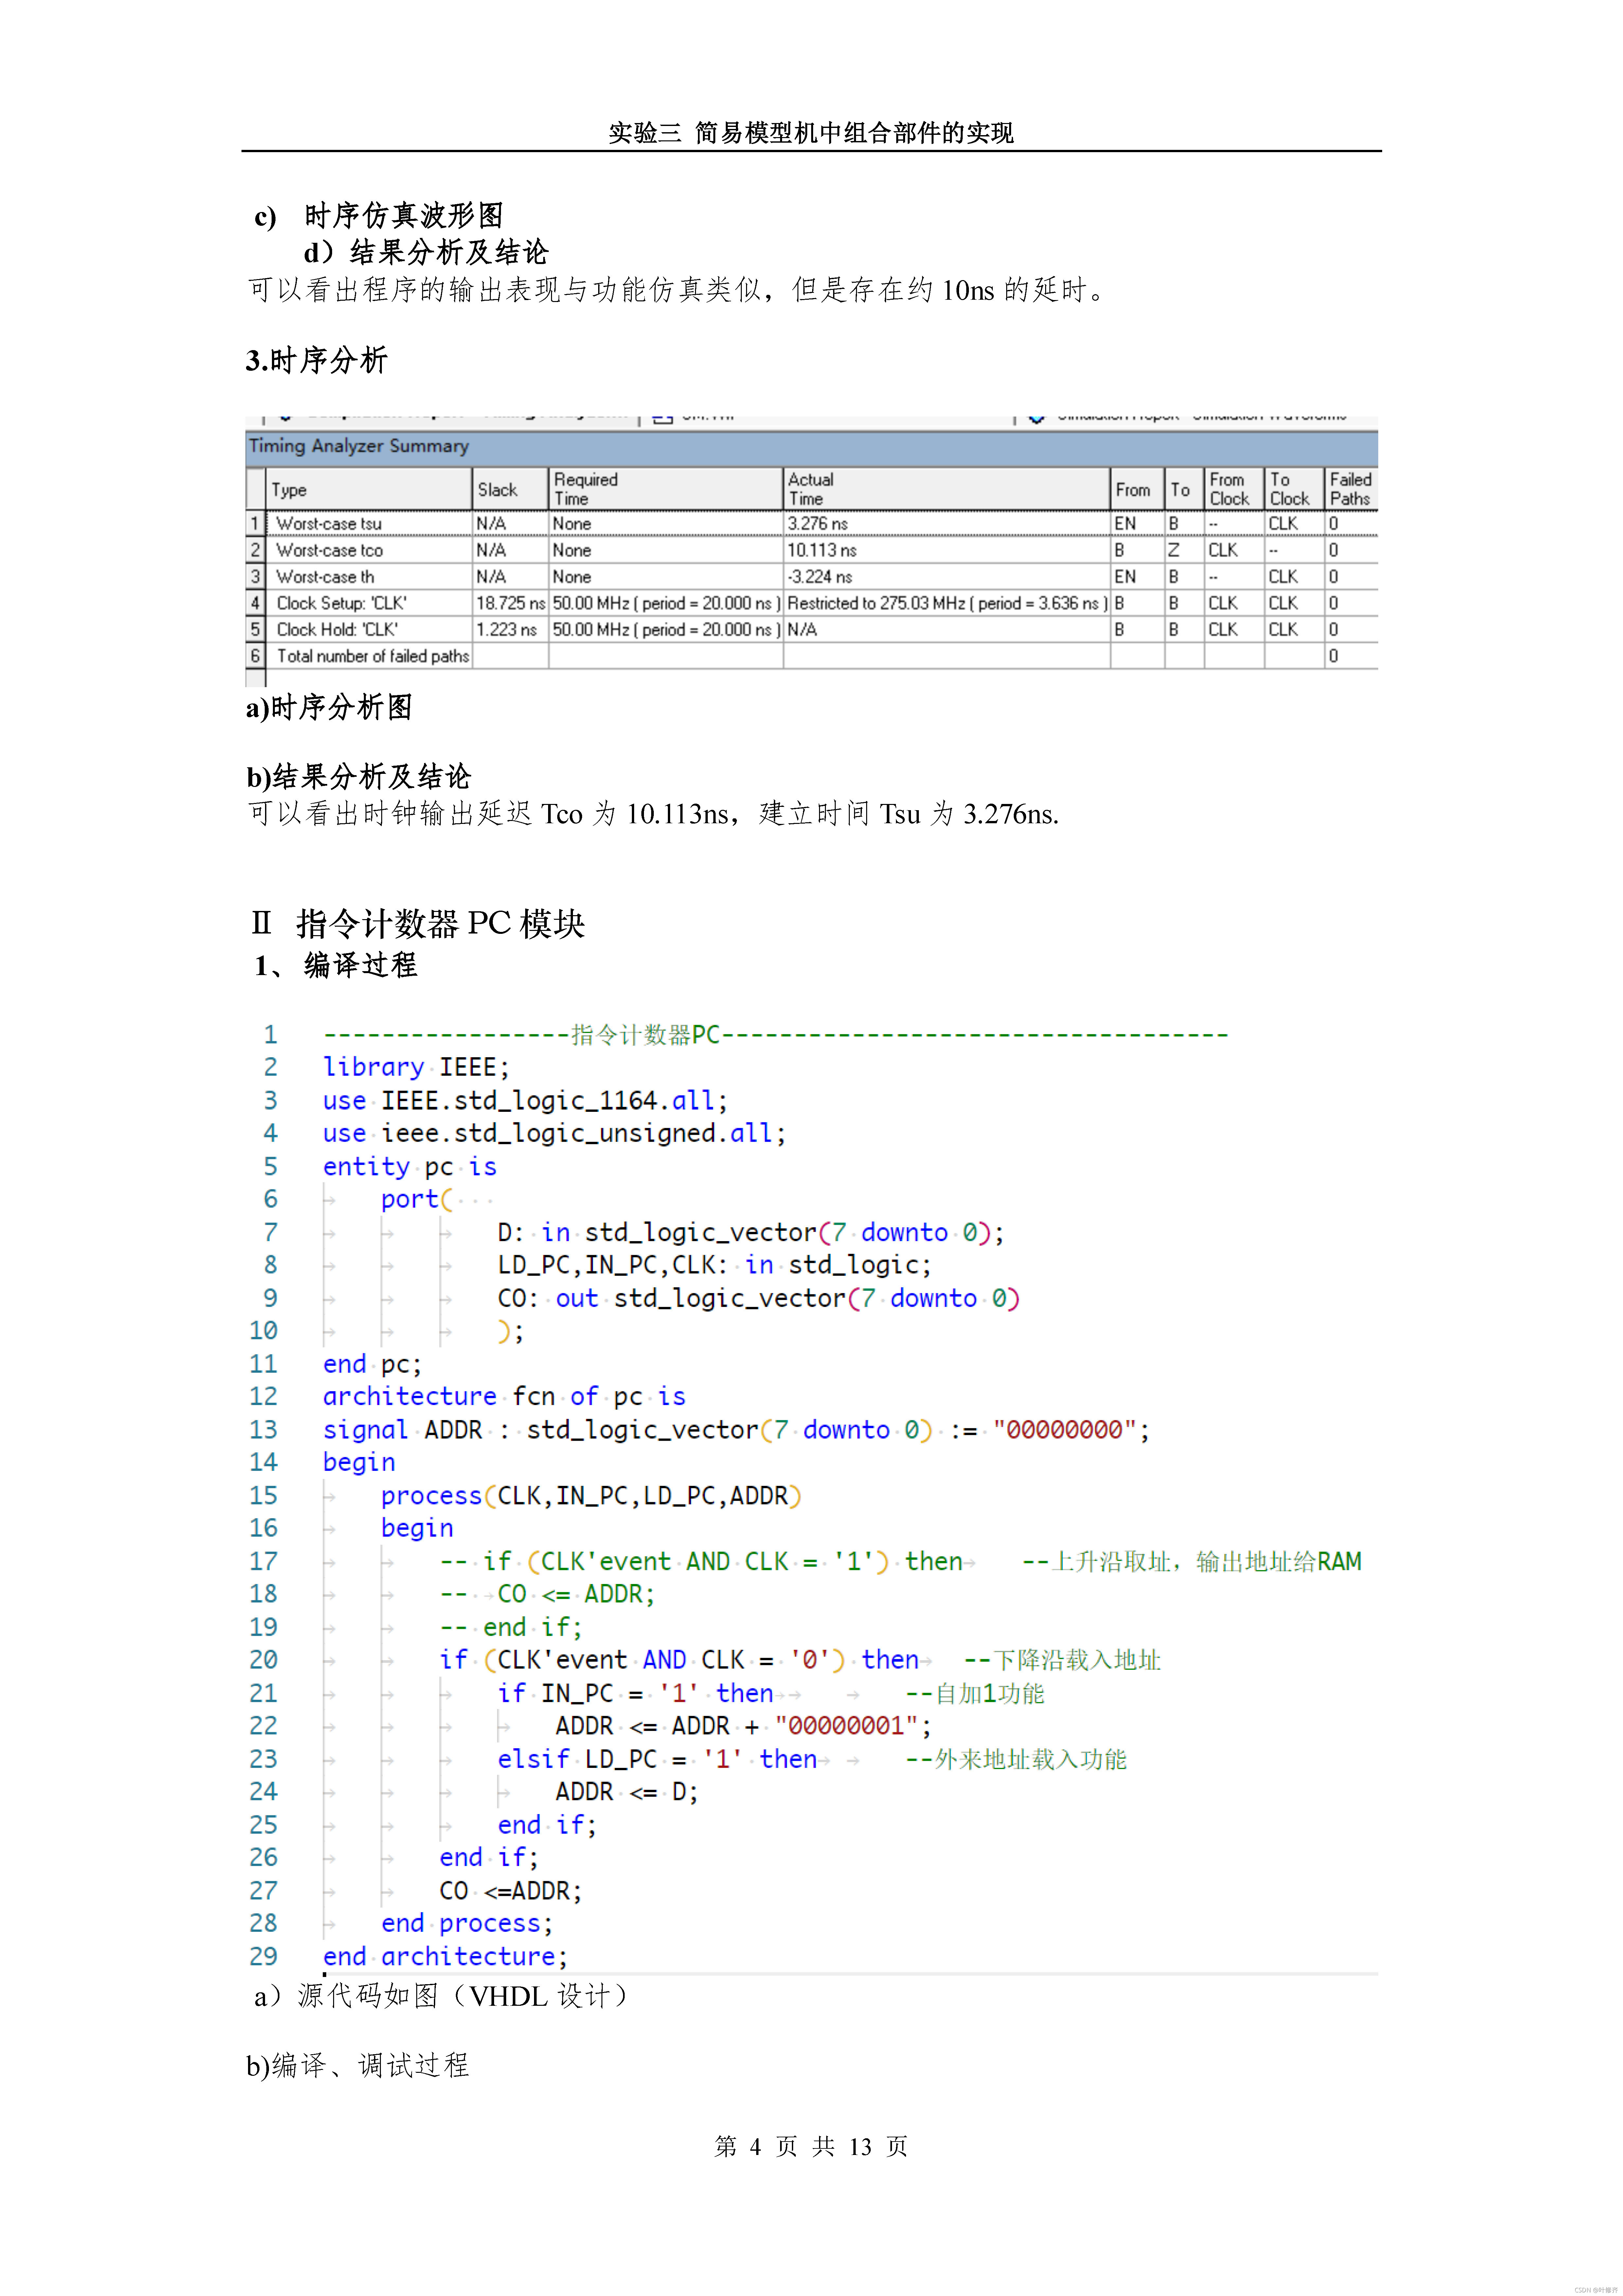Image resolution: width=1623 pixels, height=2296 pixels.
Task: Select the 'Worst-case th' row label
Action: tap(325, 577)
